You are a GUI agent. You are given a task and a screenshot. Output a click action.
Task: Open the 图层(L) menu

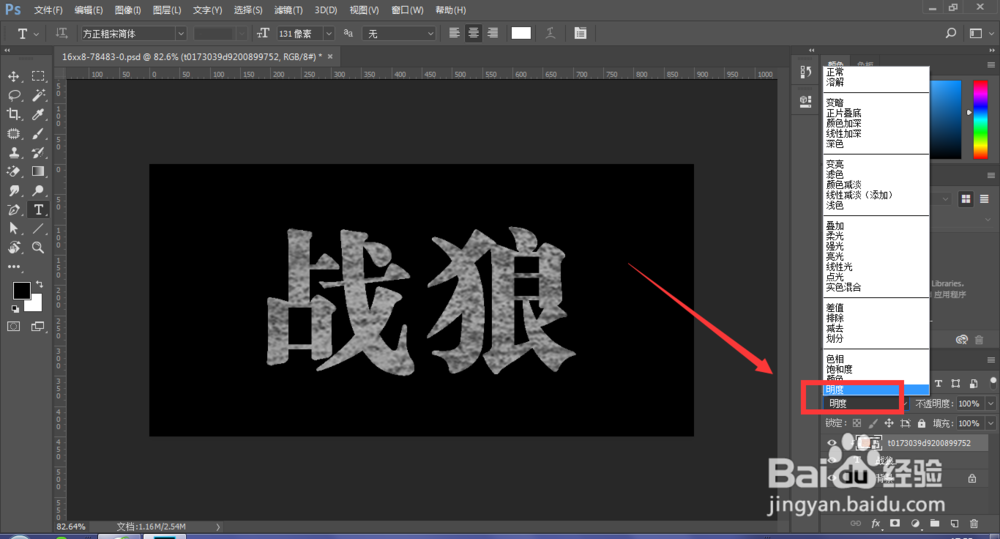coord(166,10)
